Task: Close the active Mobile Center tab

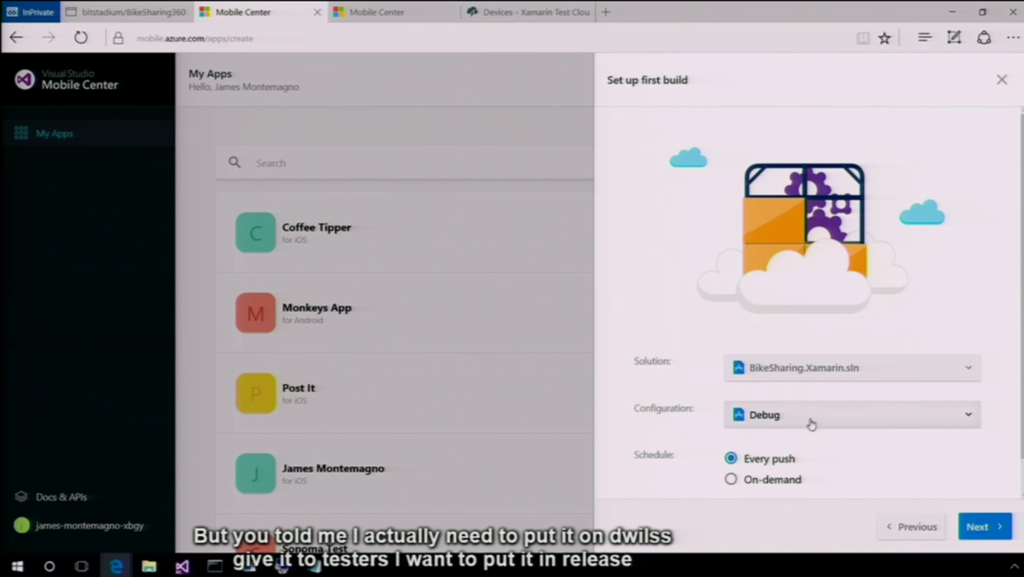Action: 317,12
